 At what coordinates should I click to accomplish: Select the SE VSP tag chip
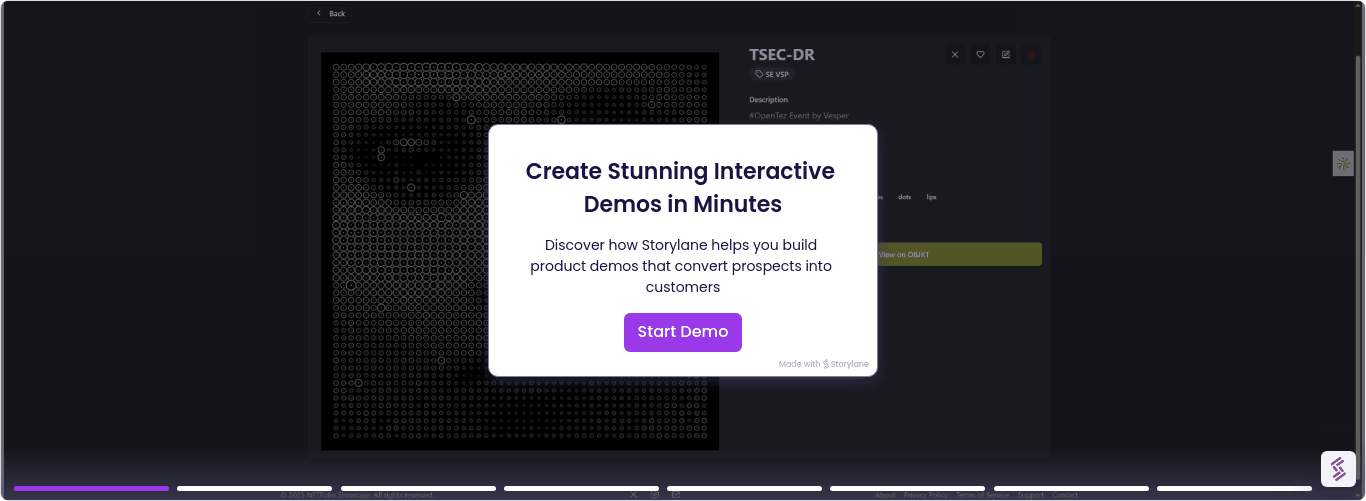[772, 74]
